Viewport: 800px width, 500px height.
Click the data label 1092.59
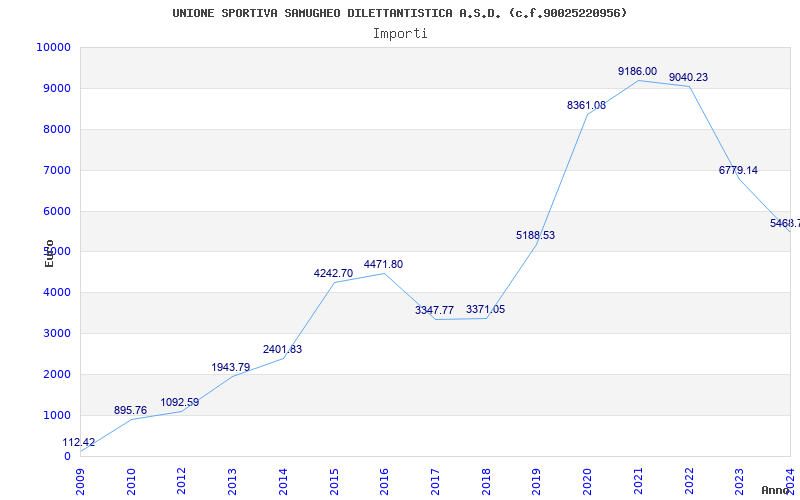[180, 402]
